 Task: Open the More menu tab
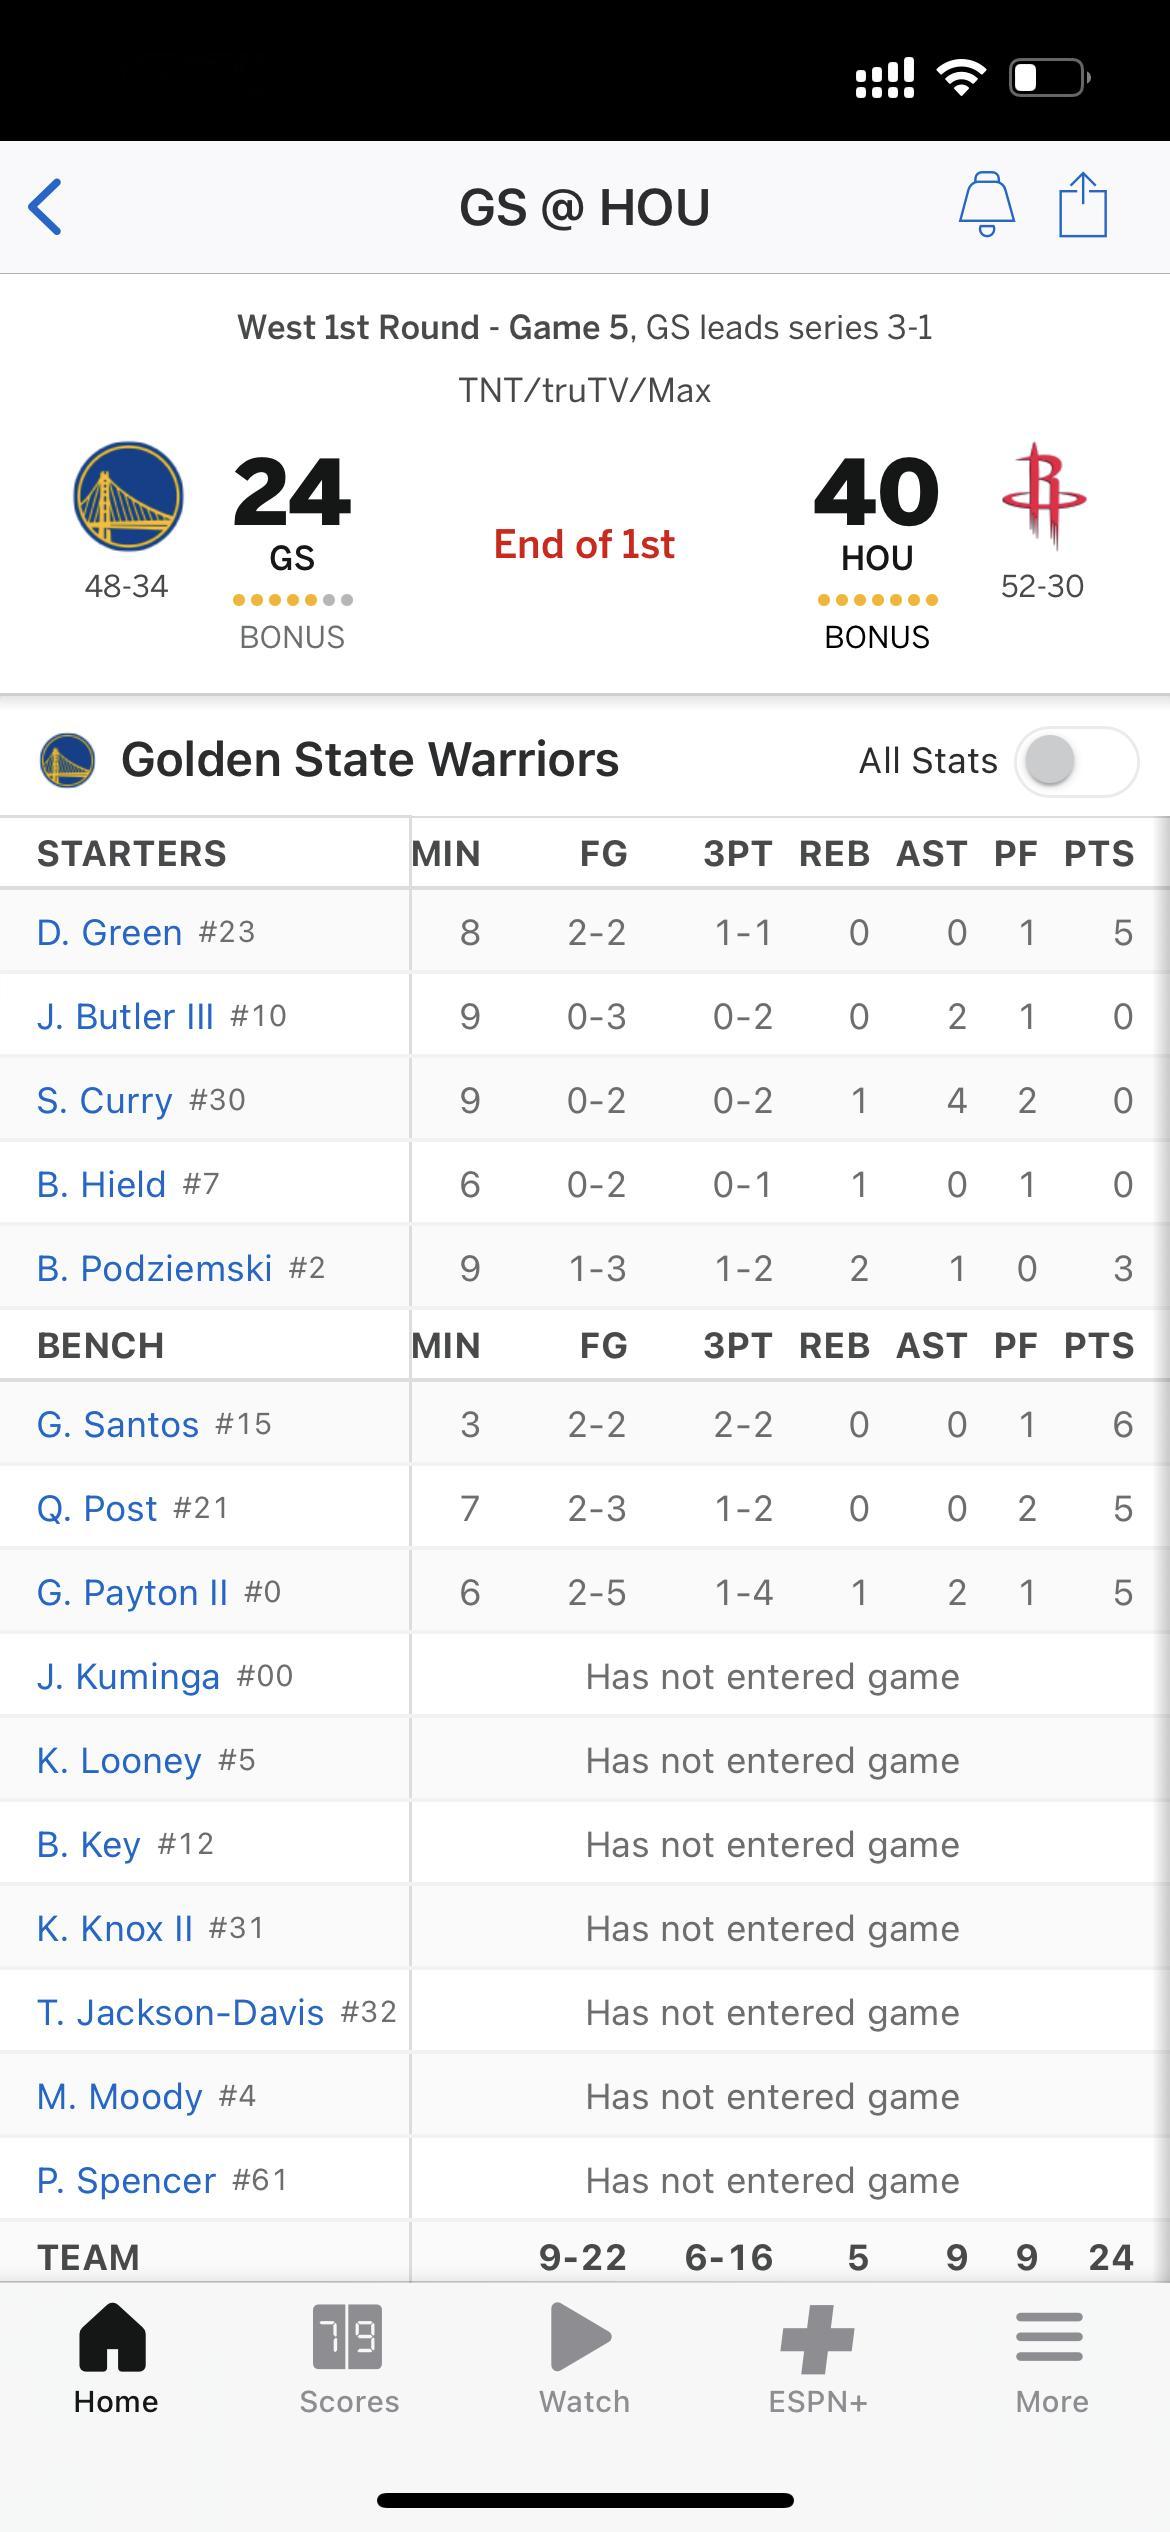tap(1051, 2359)
